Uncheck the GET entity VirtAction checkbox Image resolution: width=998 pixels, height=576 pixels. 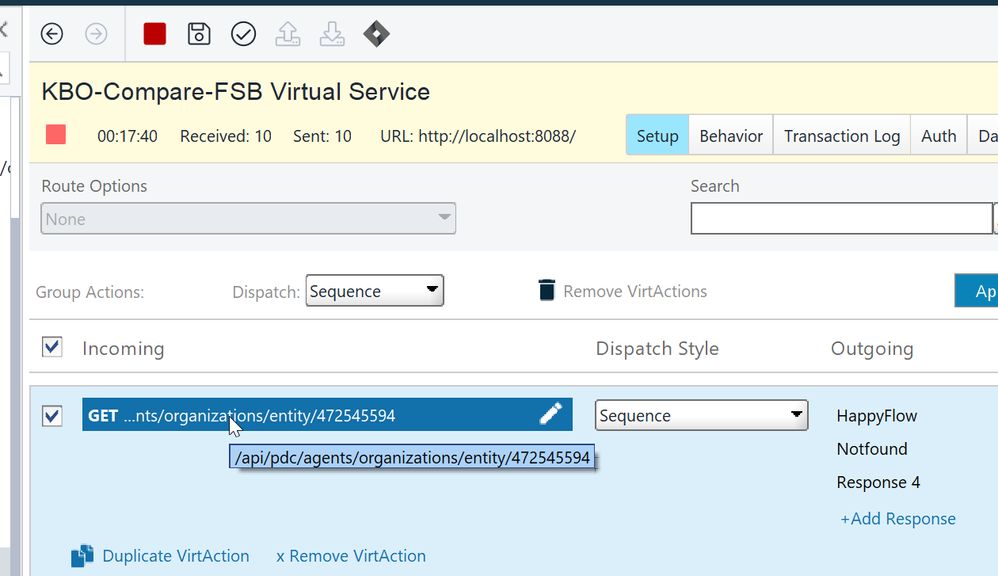tap(52, 415)
